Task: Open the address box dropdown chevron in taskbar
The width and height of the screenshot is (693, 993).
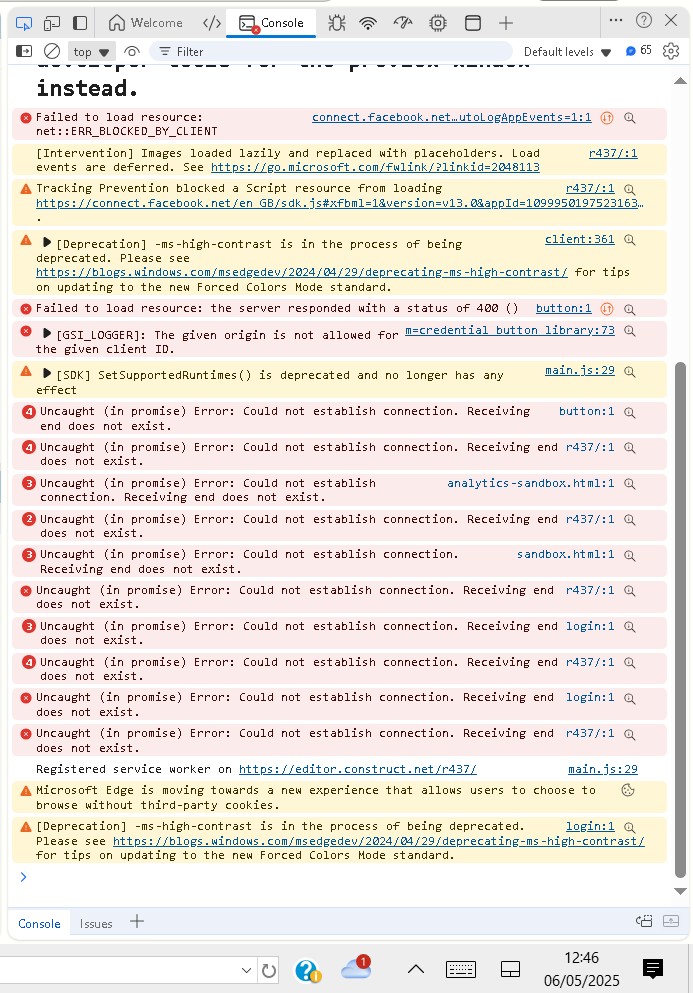Action: pyautogui.click(x=246, y=970)
